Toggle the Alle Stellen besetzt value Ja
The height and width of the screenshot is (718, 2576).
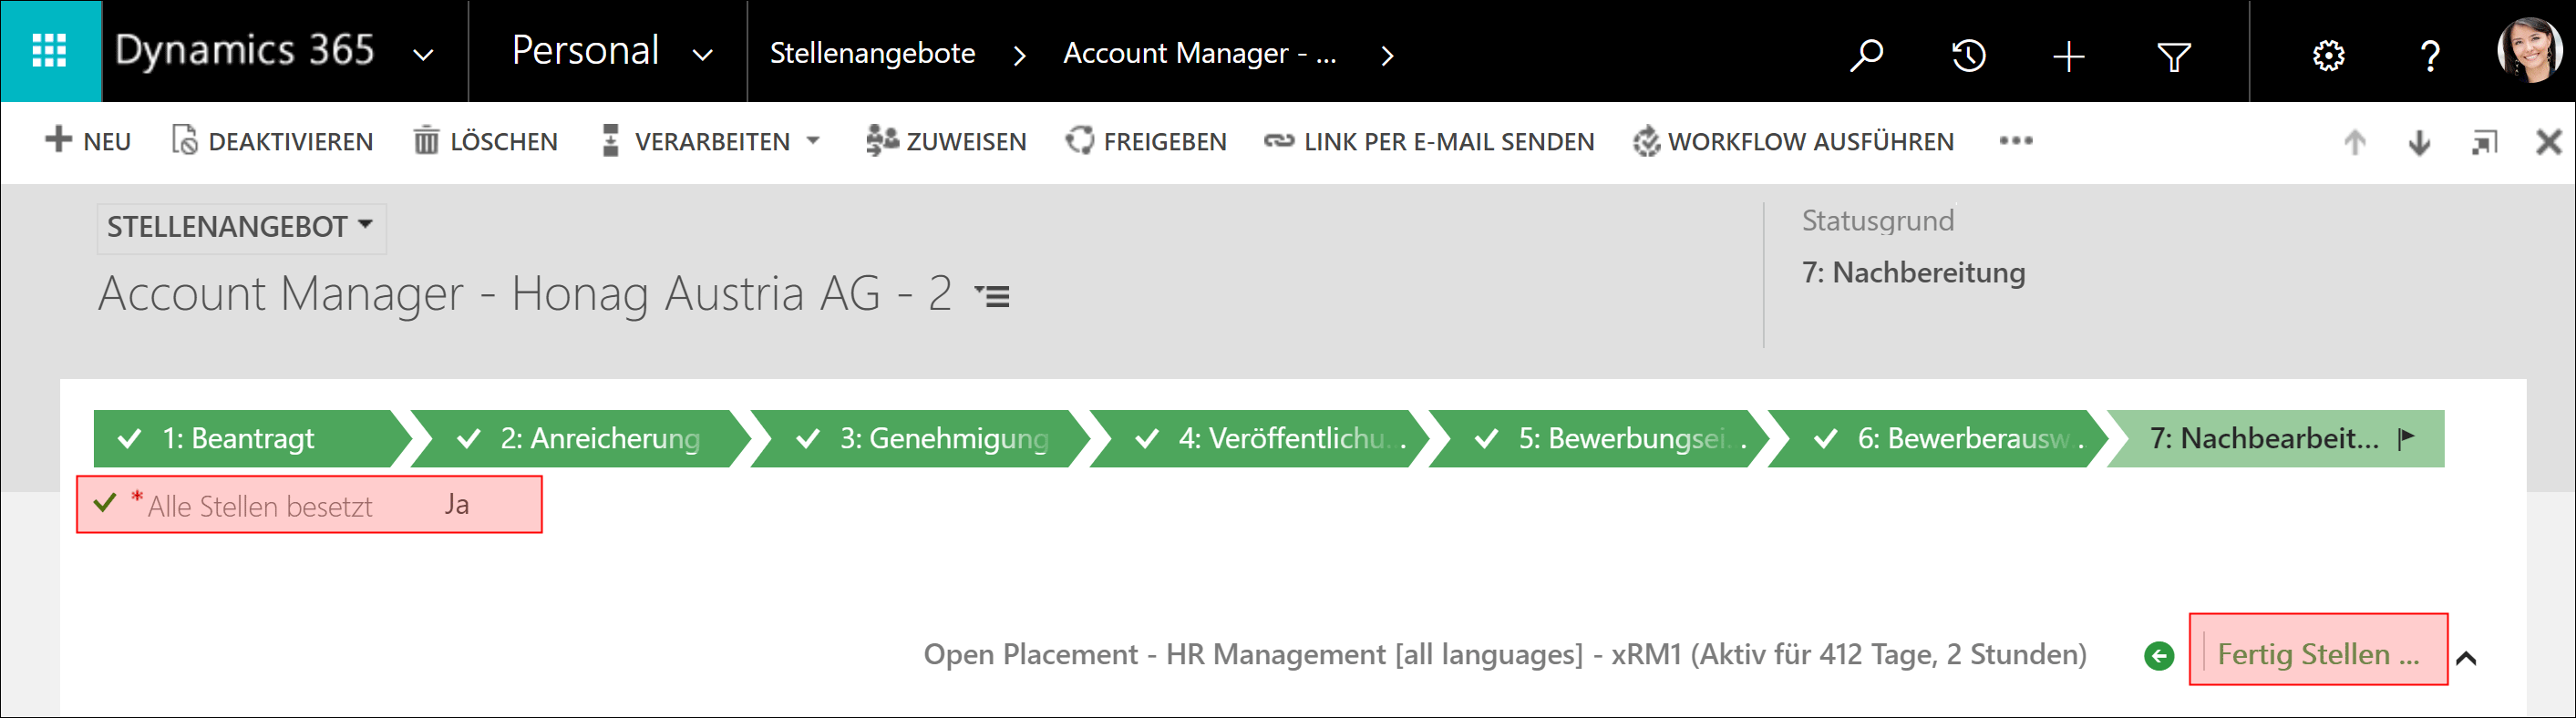pyautogui.click(x=457, y=505)
